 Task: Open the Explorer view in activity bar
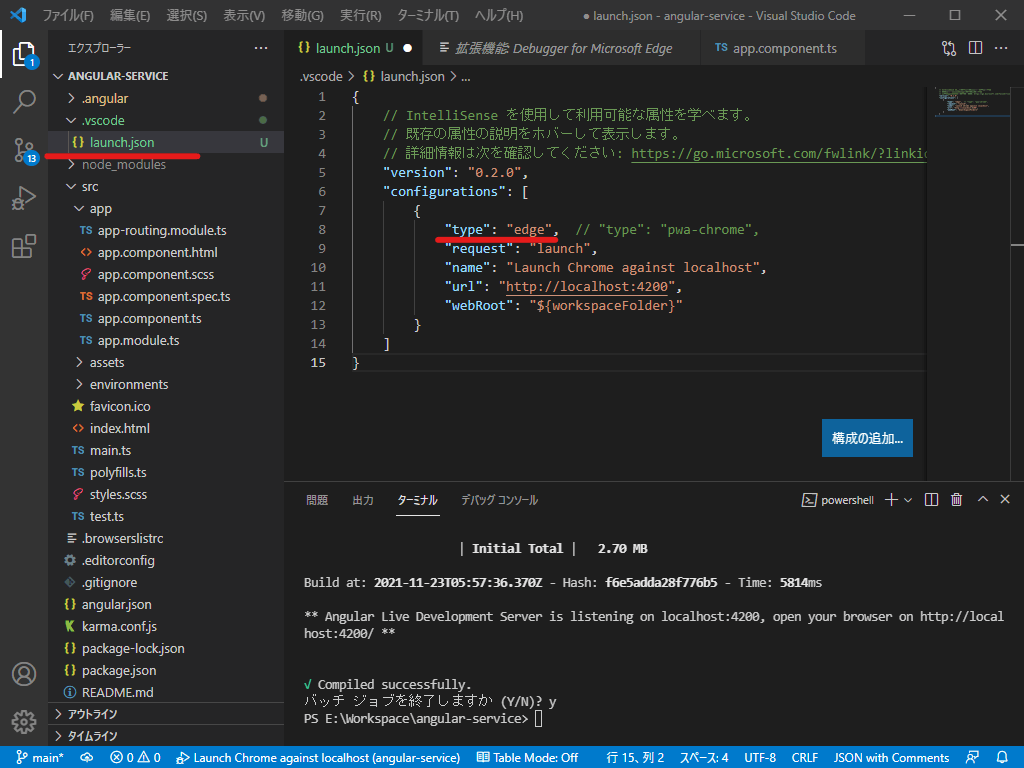pos(24,54)
